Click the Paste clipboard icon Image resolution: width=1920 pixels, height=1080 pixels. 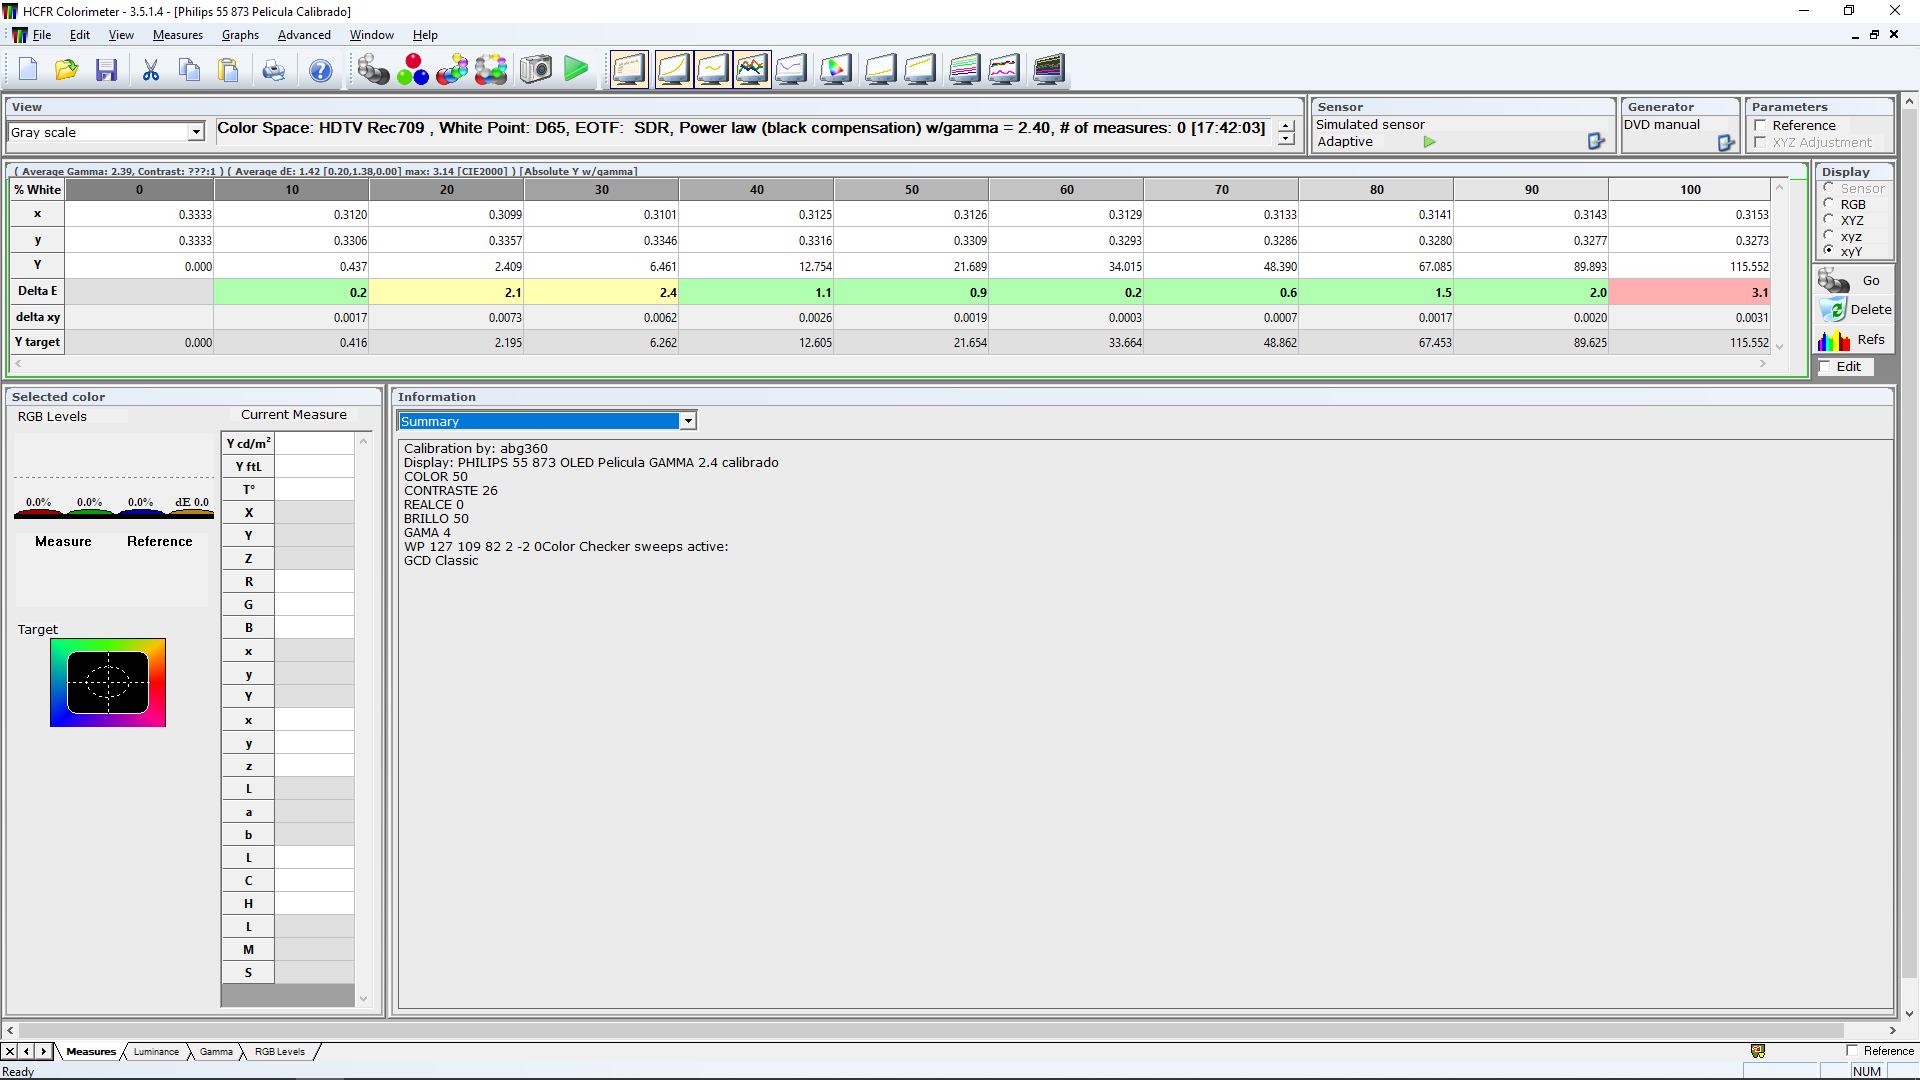(229, 70)
